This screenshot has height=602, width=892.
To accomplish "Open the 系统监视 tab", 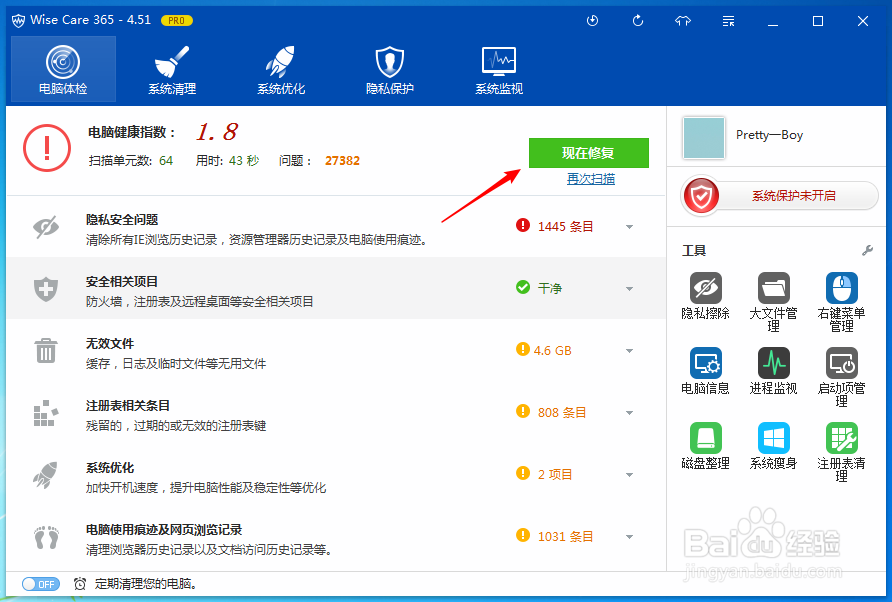I will pyautogui.click(x=499, y=69).
